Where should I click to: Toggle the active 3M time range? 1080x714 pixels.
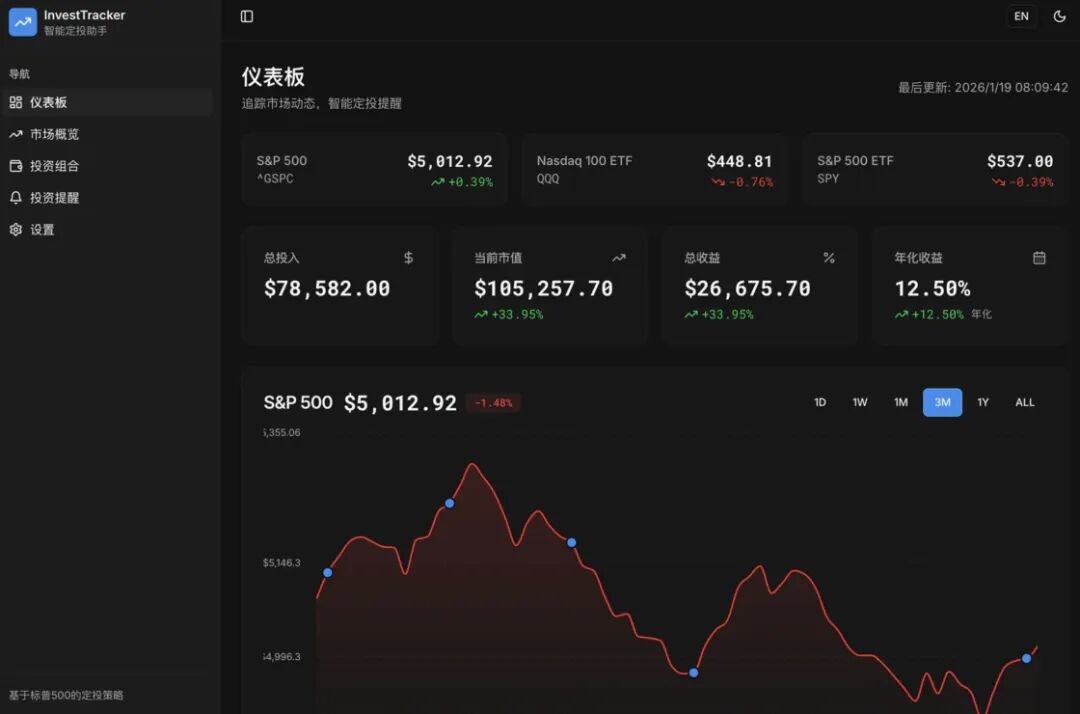click(941, 402)
